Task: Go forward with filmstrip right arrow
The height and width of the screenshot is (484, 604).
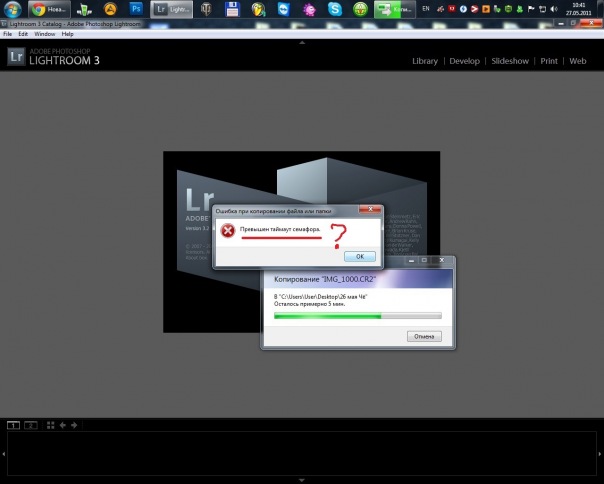Action: (x=74, y=425)
